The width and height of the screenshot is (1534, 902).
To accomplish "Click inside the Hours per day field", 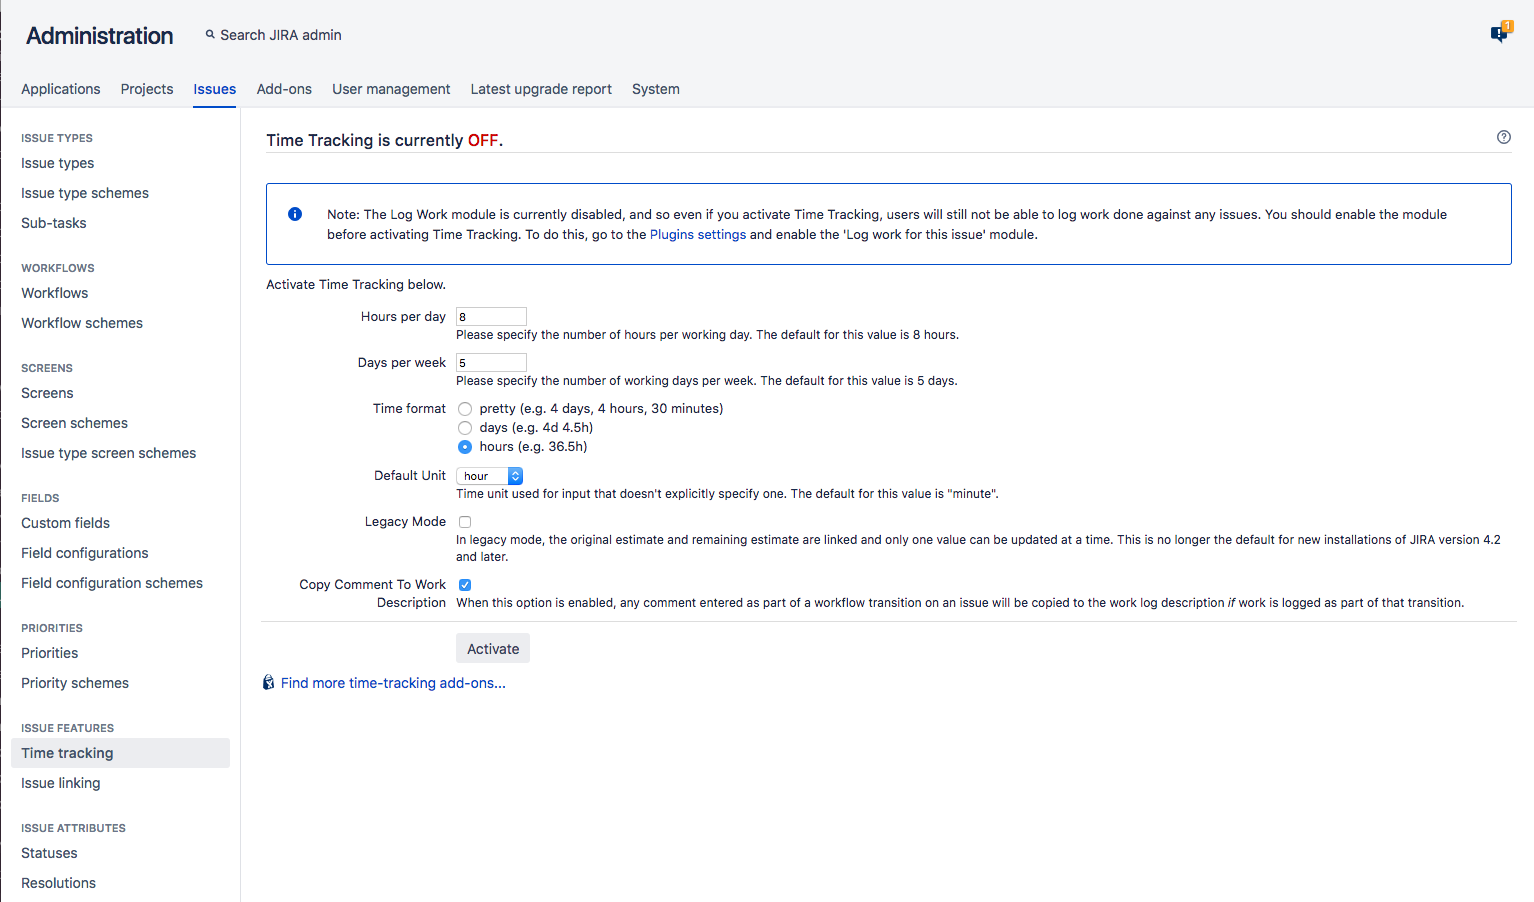I will pos(490,316).
